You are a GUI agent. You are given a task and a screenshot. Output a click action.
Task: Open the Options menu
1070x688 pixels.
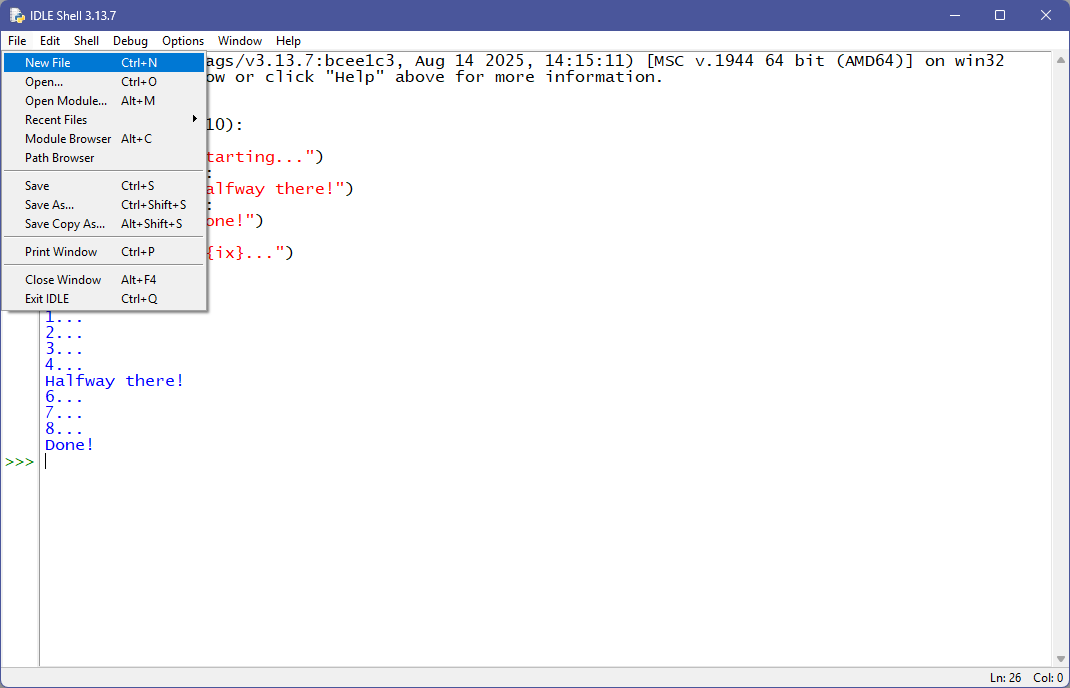pos(183,41)
